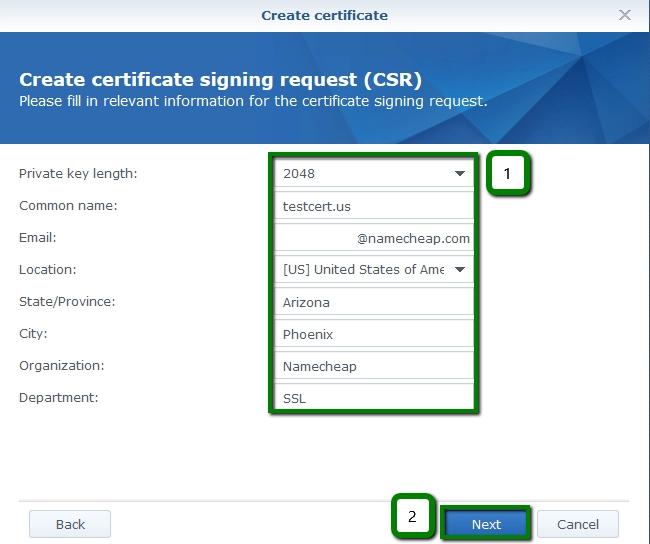
Task: Close the Create certificate dialog
Action: click(625, 15)
